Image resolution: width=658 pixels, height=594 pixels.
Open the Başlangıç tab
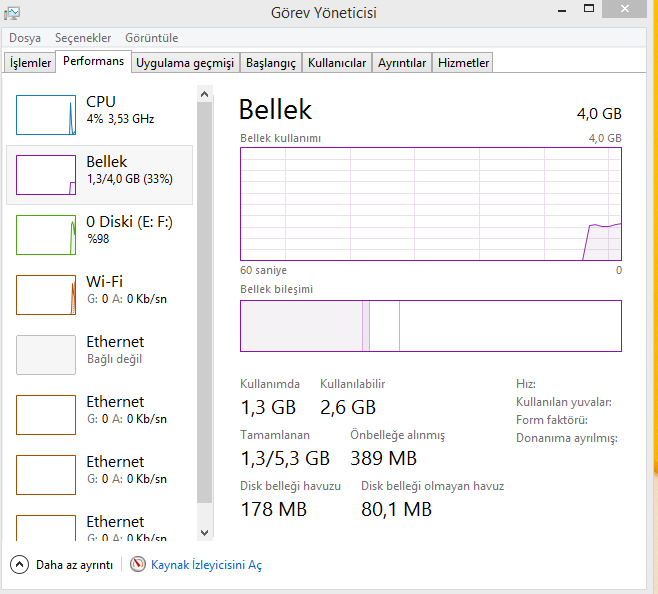pyautogui.click(x=271, y=63)
